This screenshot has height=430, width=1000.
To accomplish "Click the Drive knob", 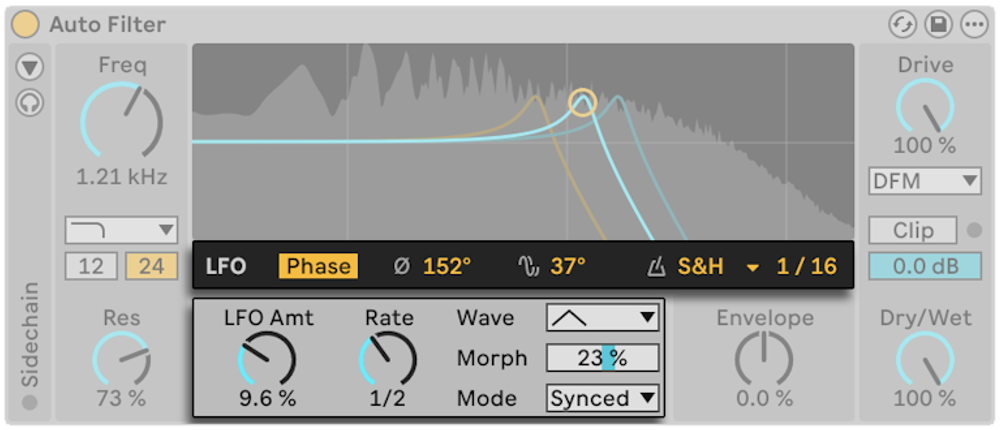I will [925, 106].
